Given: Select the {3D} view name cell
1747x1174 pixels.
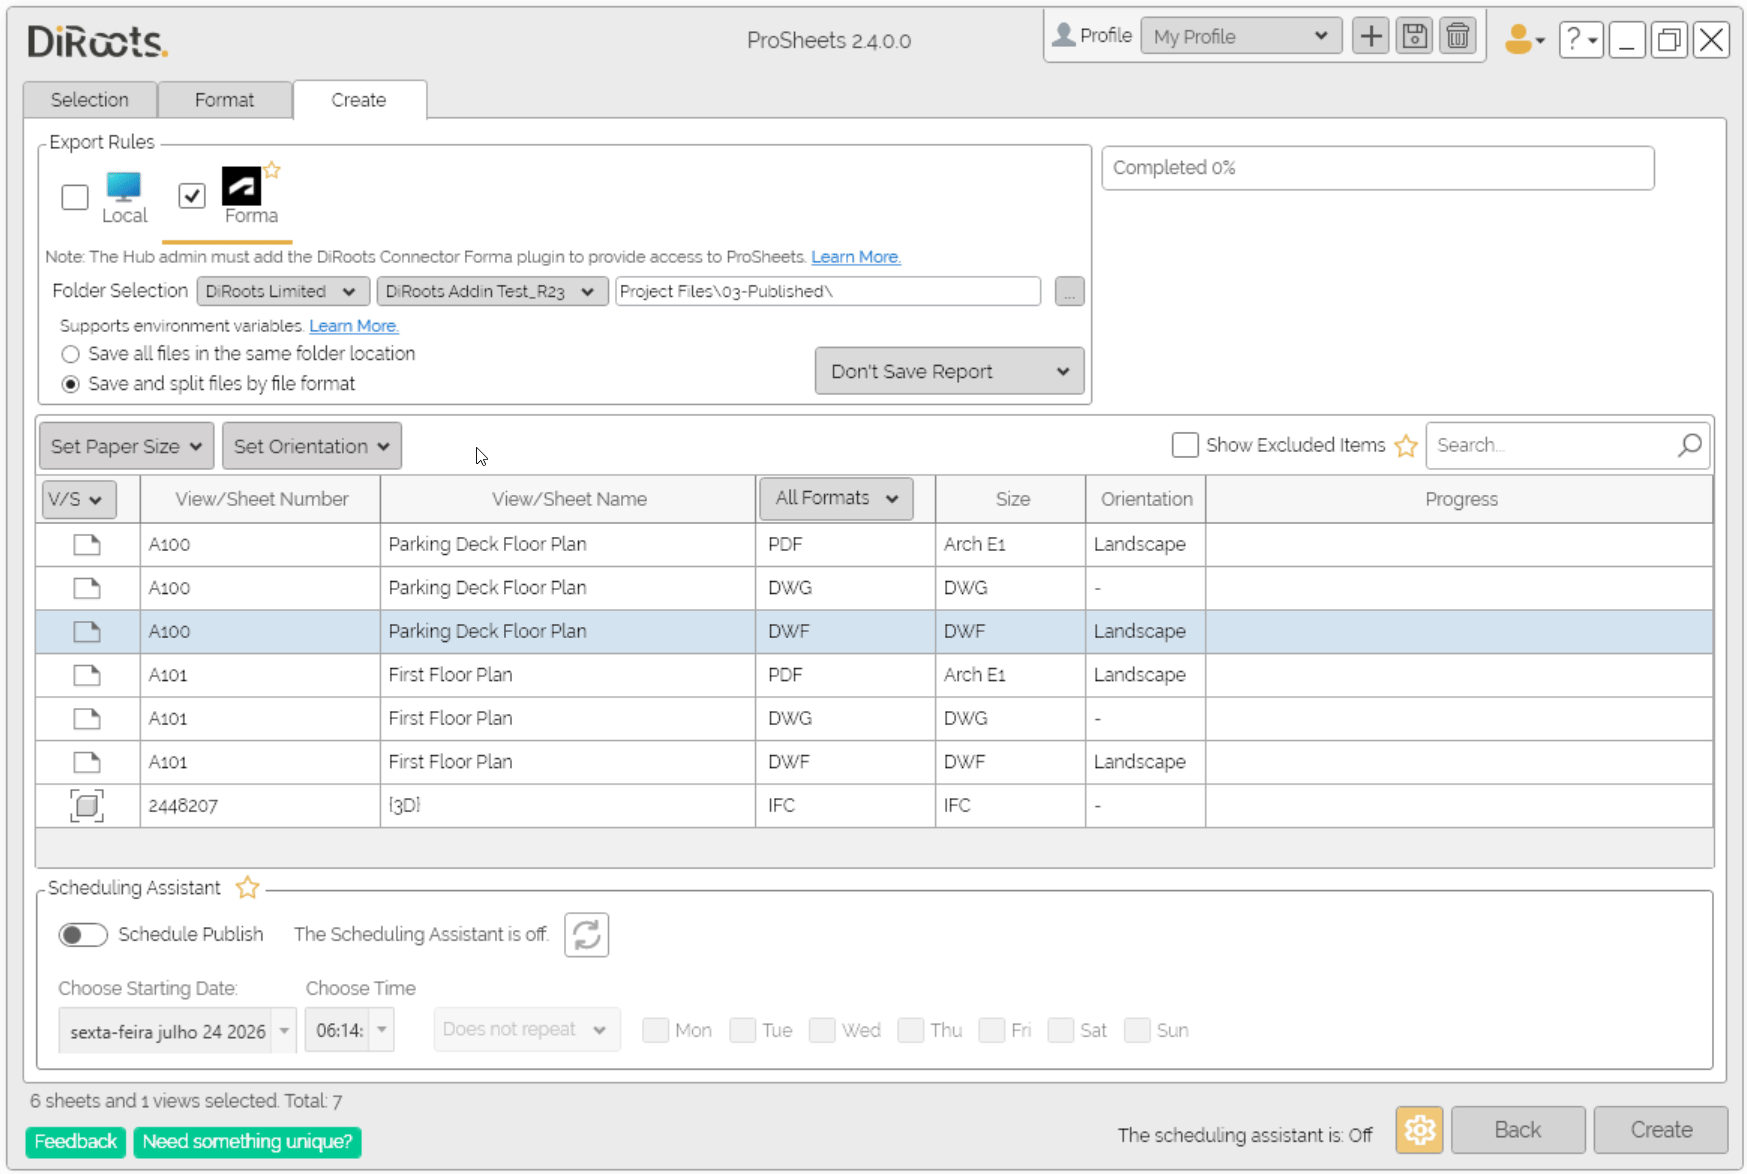Looking at the screenshot, I should coord(568,806).
